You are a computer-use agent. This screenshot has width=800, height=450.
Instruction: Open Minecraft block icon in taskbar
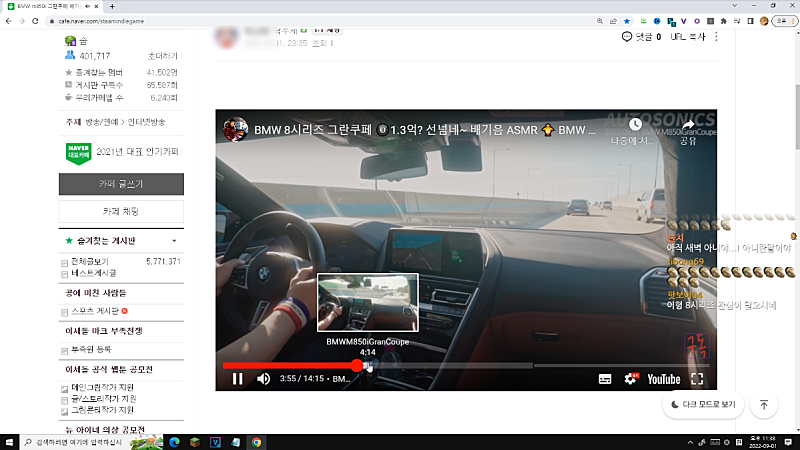[195, 442]
